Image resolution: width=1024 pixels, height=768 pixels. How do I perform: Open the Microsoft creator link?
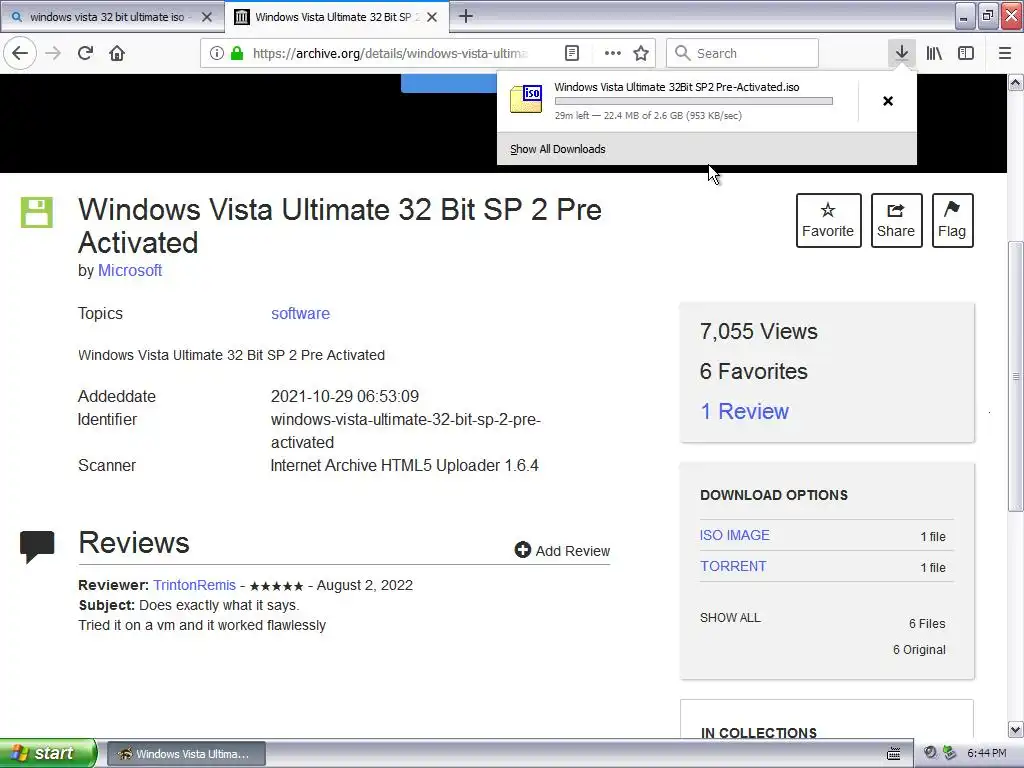130,270
